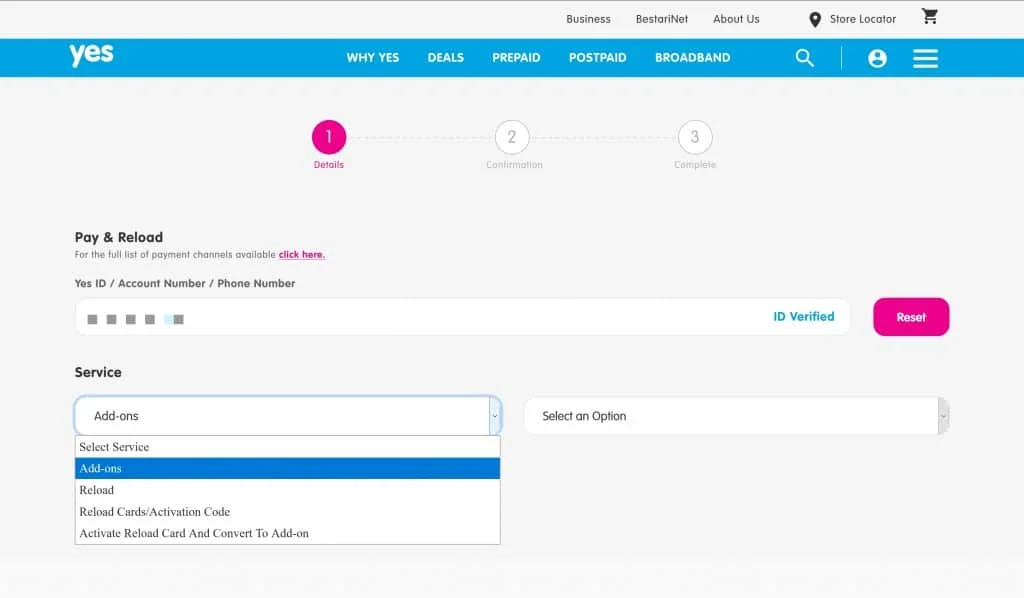The height and width of the screenshot is (598, 1024).
Task: Expand the Select an Option dropdown
Action: [736, 416]
